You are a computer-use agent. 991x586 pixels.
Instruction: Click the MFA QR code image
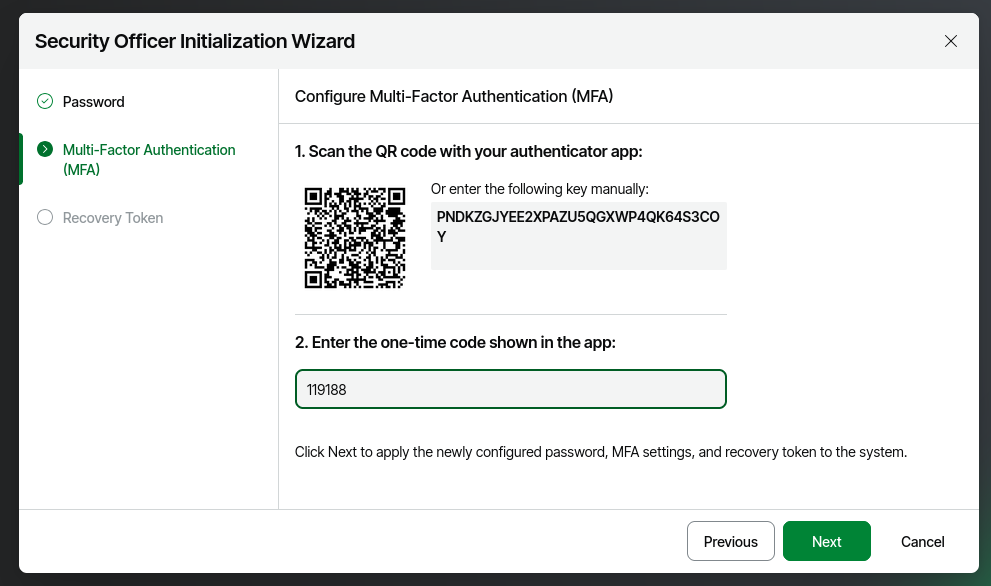[x=355, y=238]
